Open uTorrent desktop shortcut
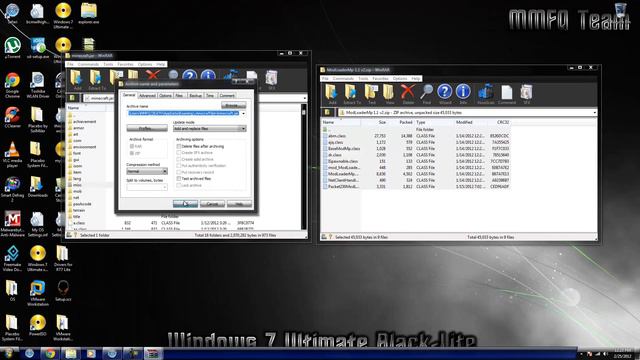Screen dimensions: 640x360 [12, 48]
